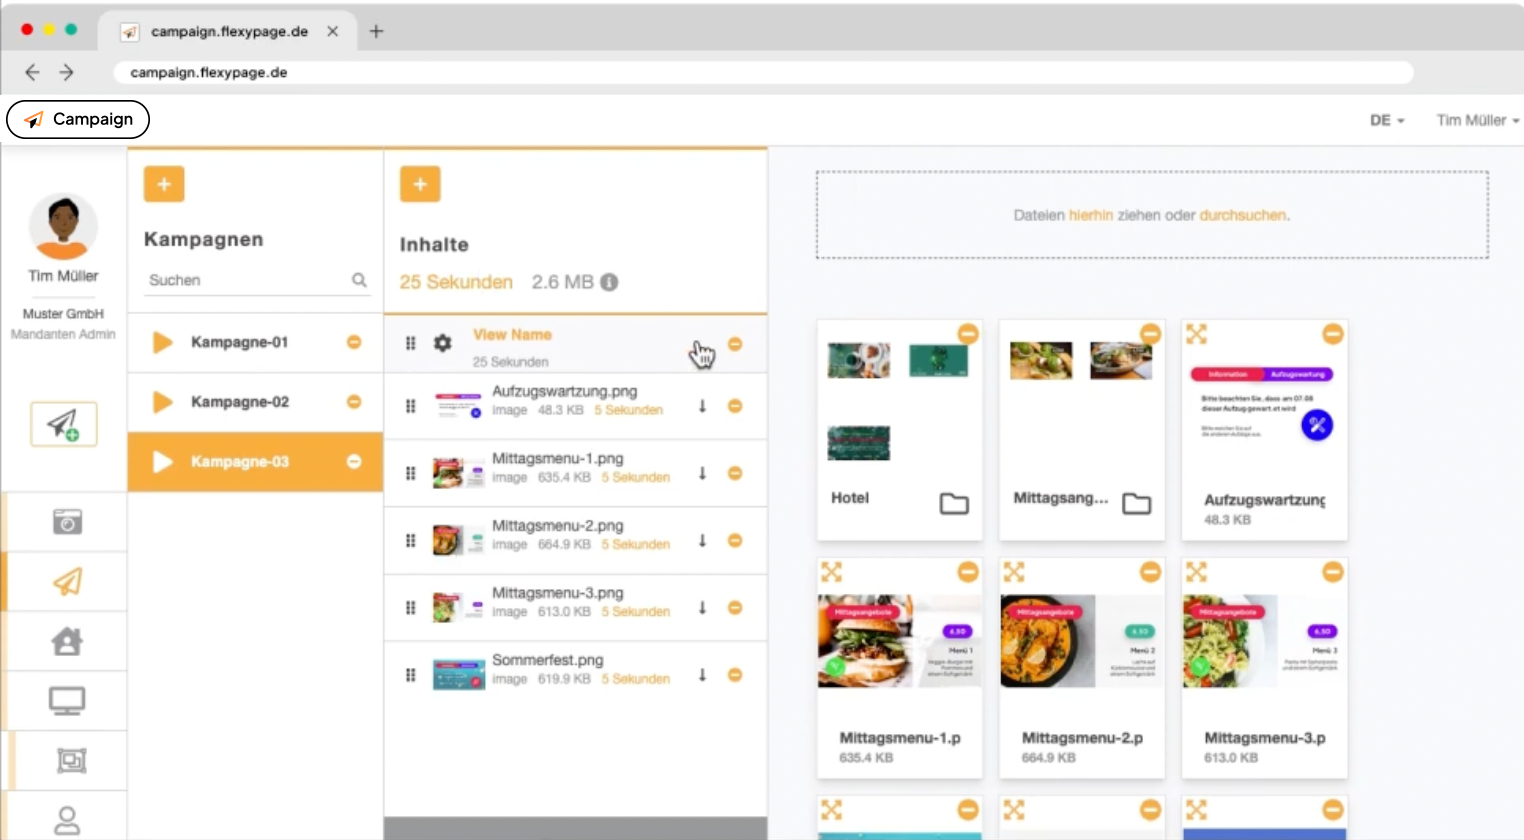The image size is (1524, 840).
Task: Remove Aufzugswartzung.png from the content list
Action: click(x=735, y=406)
